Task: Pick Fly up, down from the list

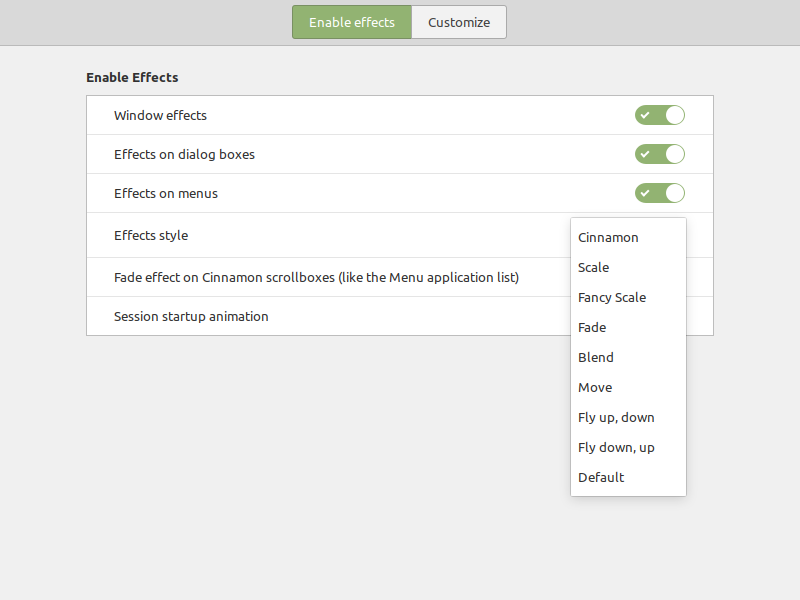Action: tap(616, 417)
